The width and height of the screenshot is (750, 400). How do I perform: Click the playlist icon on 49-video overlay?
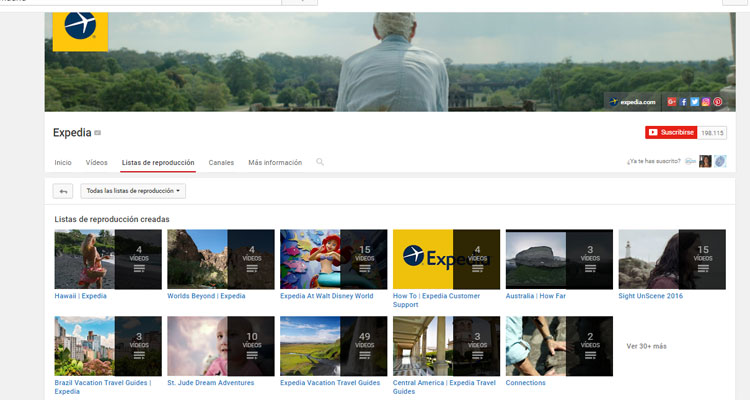[365, 355]
